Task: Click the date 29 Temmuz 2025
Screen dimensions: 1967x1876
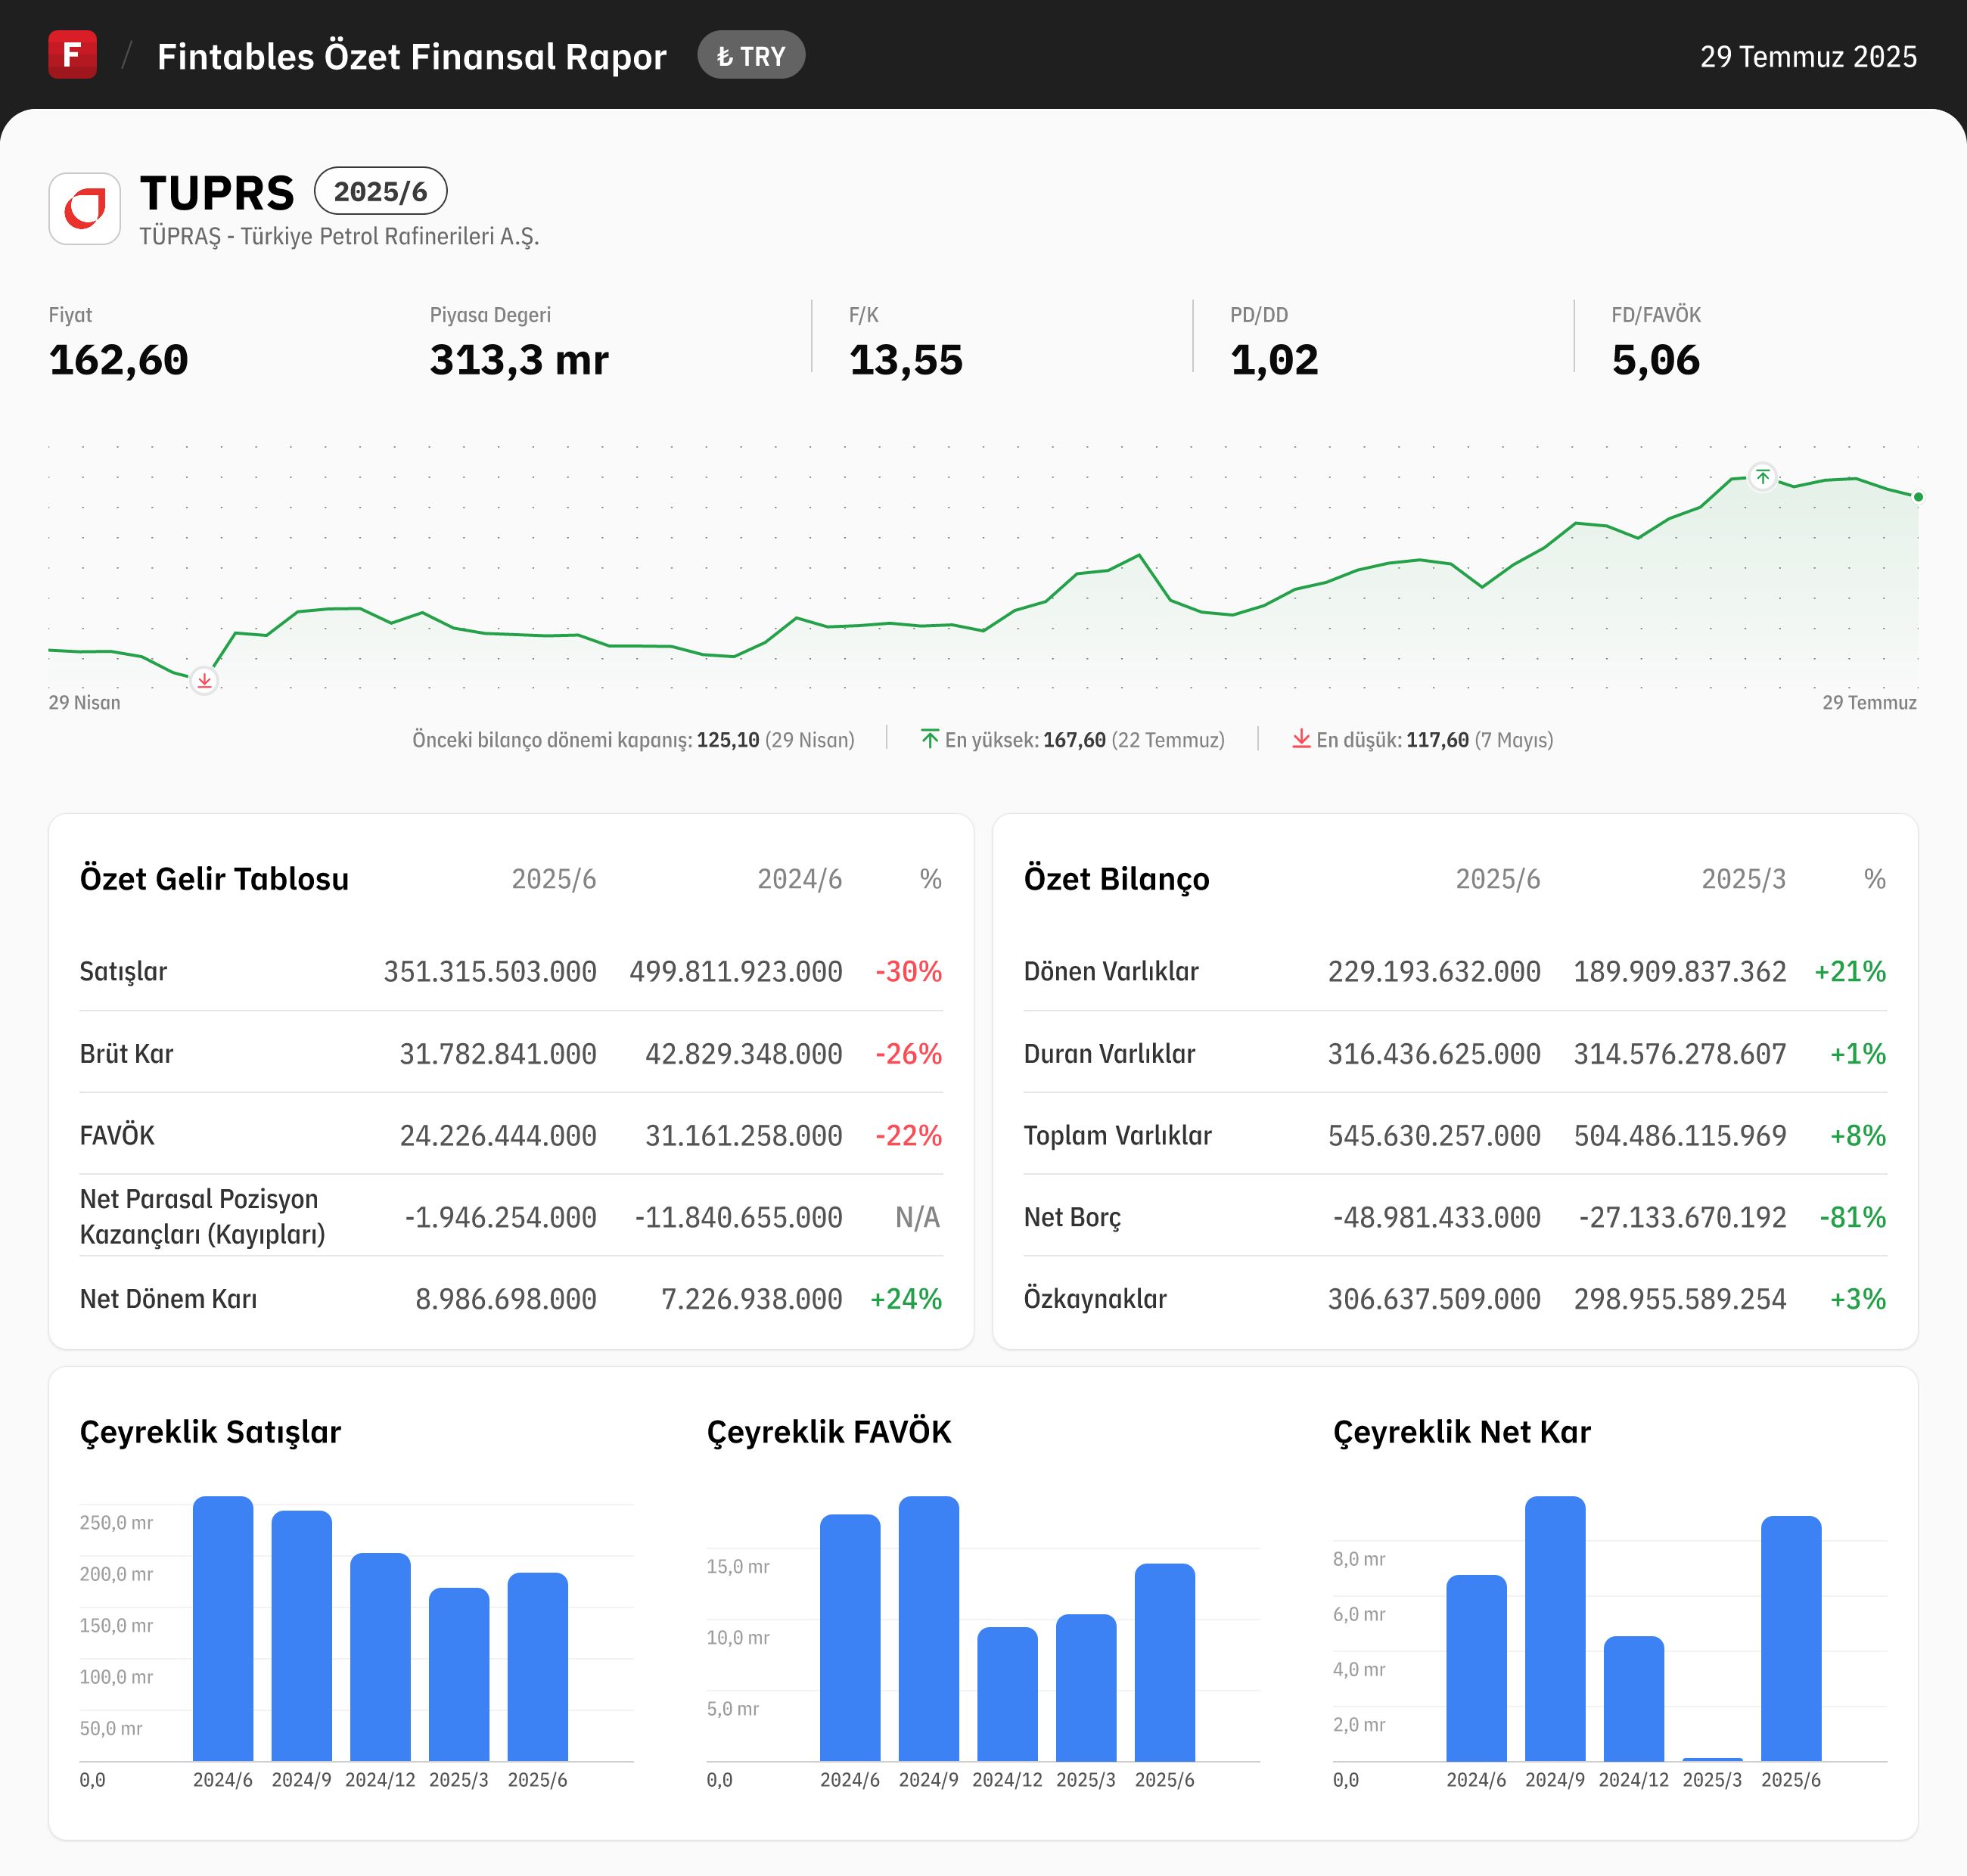Action: [1808, 57]
